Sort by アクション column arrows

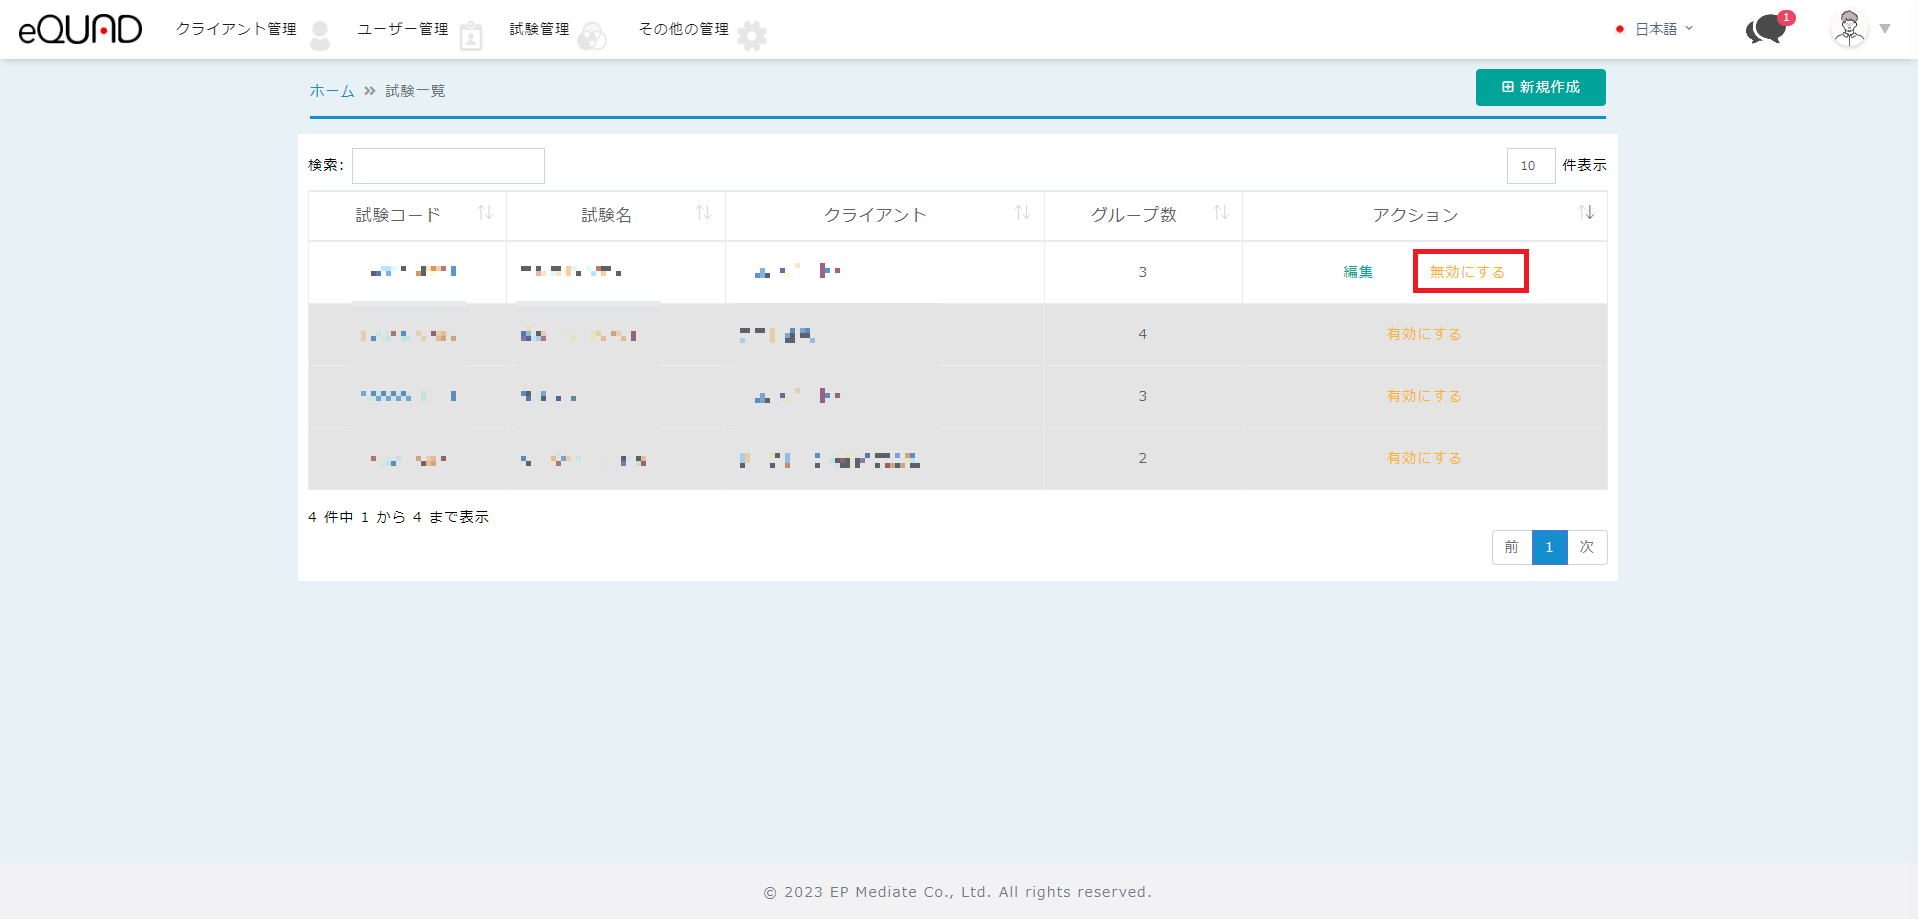pos(1586,213)
